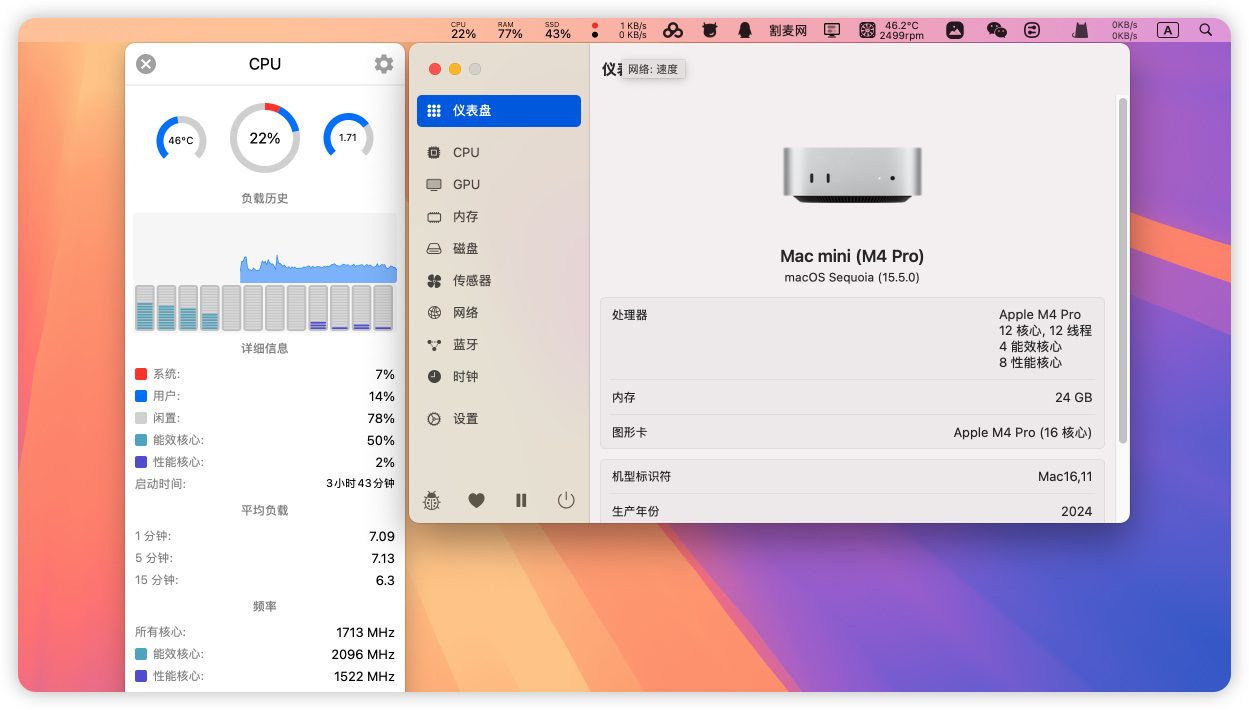This screenshot has height=710, width=1249.
Task: Open the 内存 memory section
Action: click(499, 217)
